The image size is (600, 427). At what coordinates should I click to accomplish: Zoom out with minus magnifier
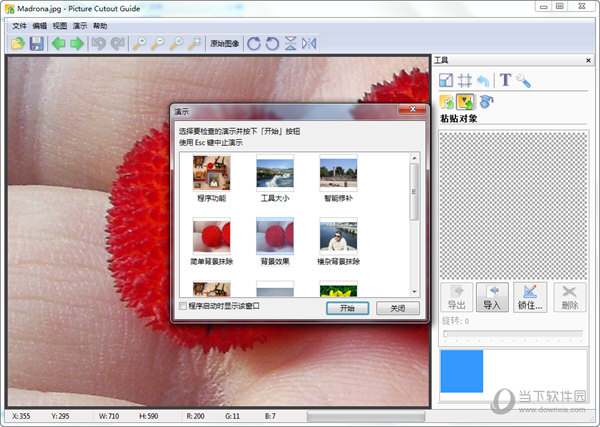pyautogui.click(x=158, y=44)
